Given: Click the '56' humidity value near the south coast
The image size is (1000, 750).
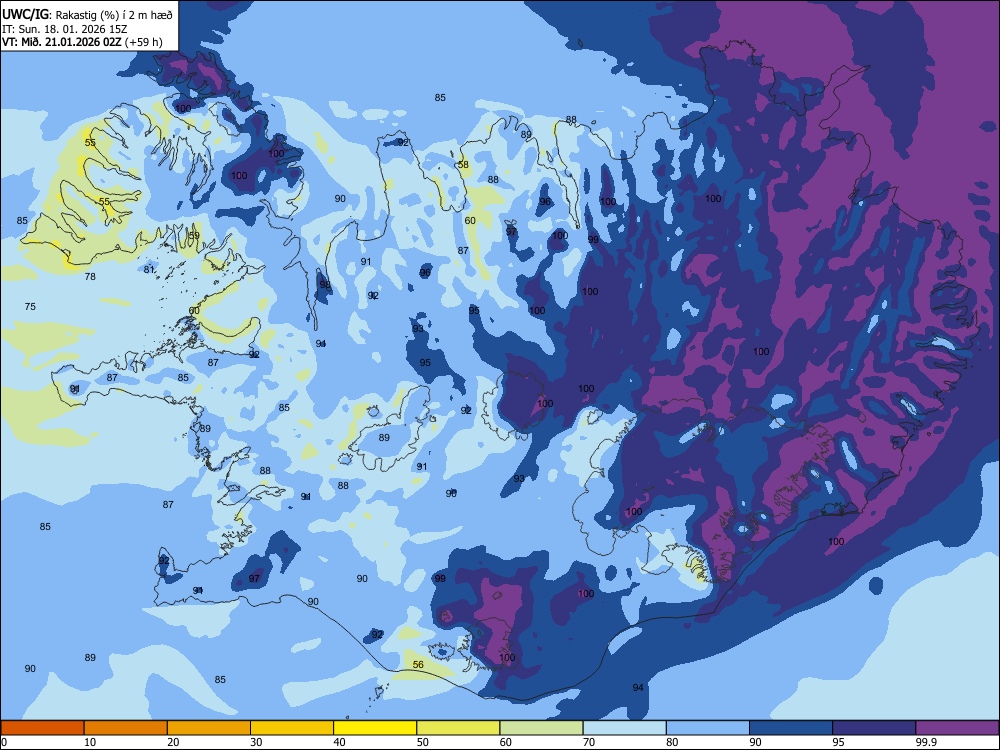Looking at the screenshot, I should click(418, 665).
